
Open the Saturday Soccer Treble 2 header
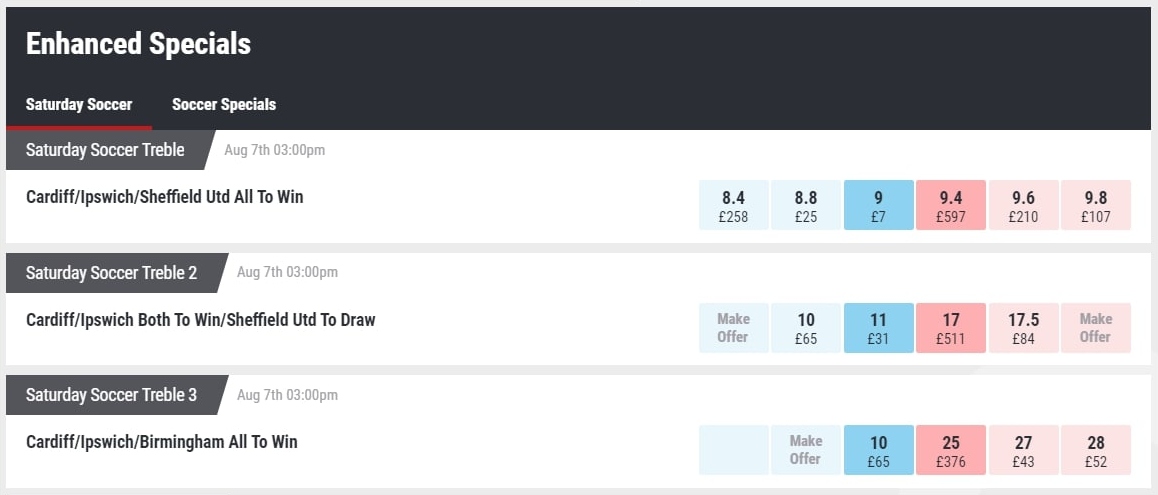click(x=112, y=273)
